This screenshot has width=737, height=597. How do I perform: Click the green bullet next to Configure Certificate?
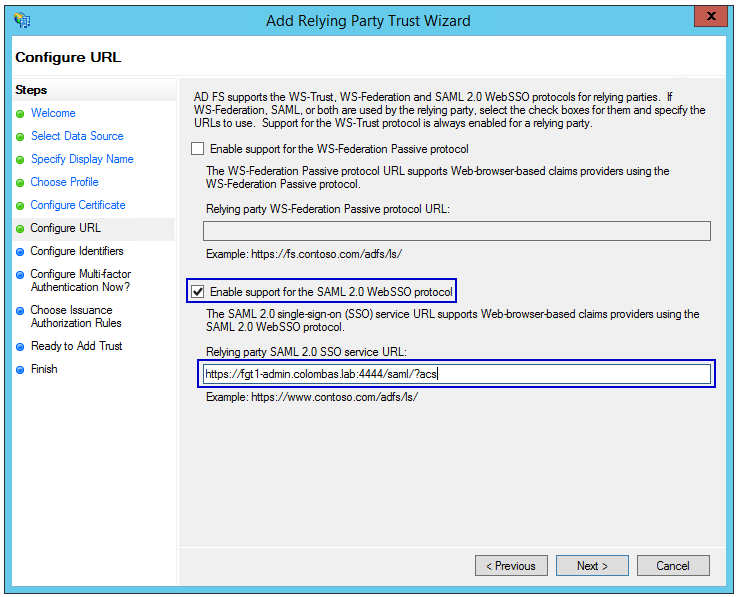coord(20,206)
